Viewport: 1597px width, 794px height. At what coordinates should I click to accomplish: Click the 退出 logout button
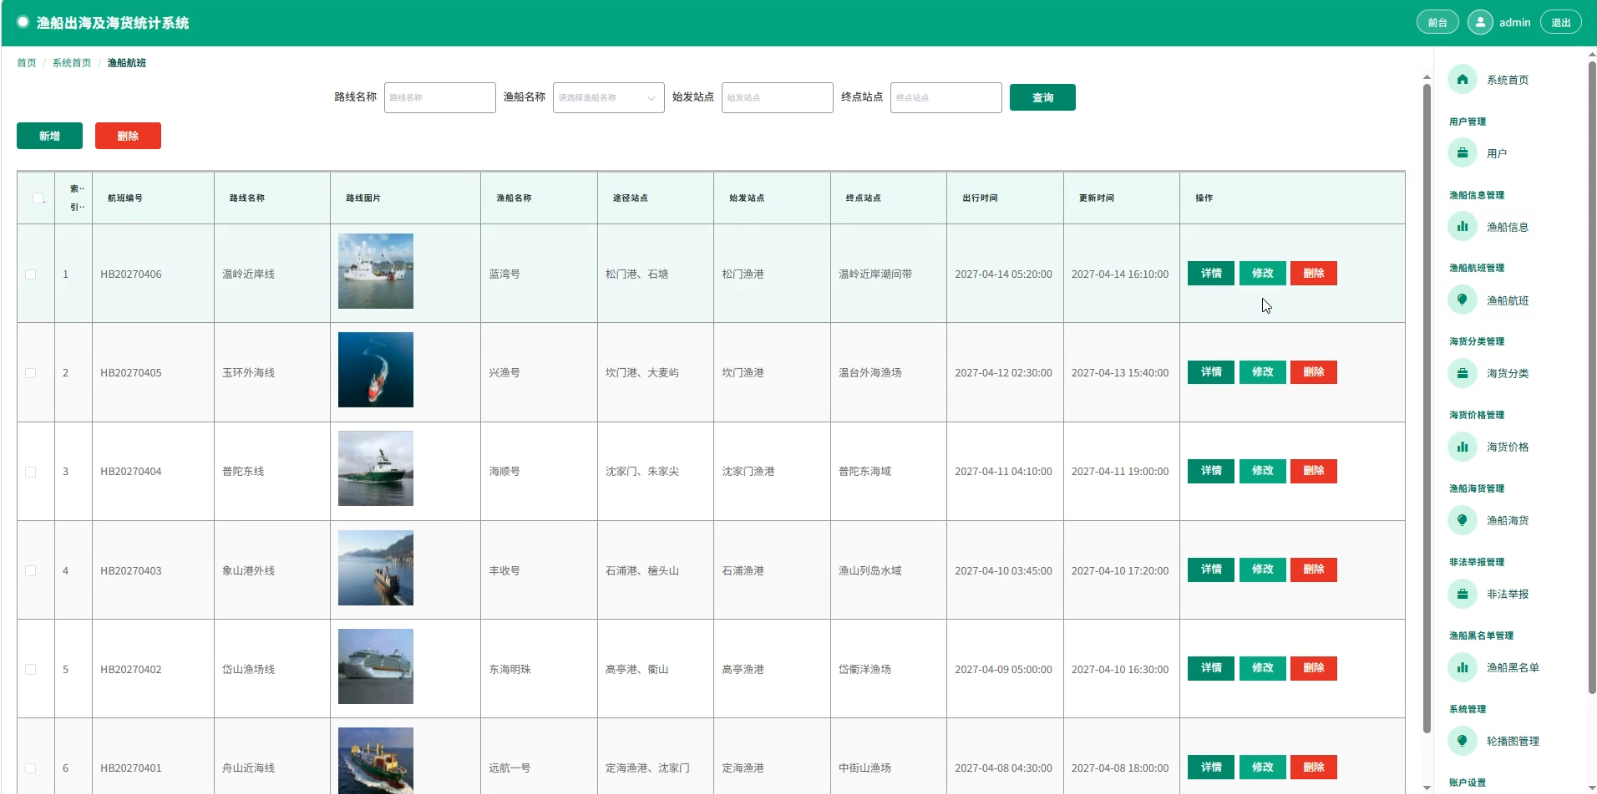point(1561,22)
